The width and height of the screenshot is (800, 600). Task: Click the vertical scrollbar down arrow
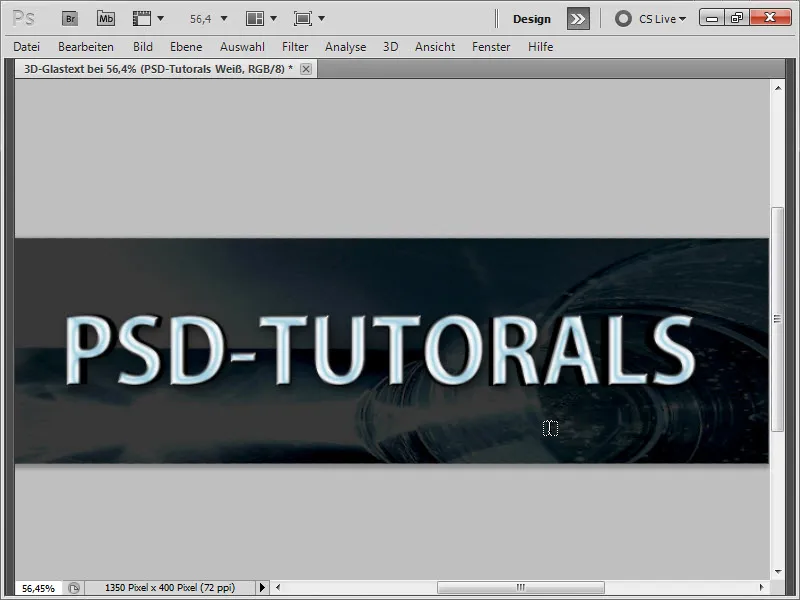point(776,571)
